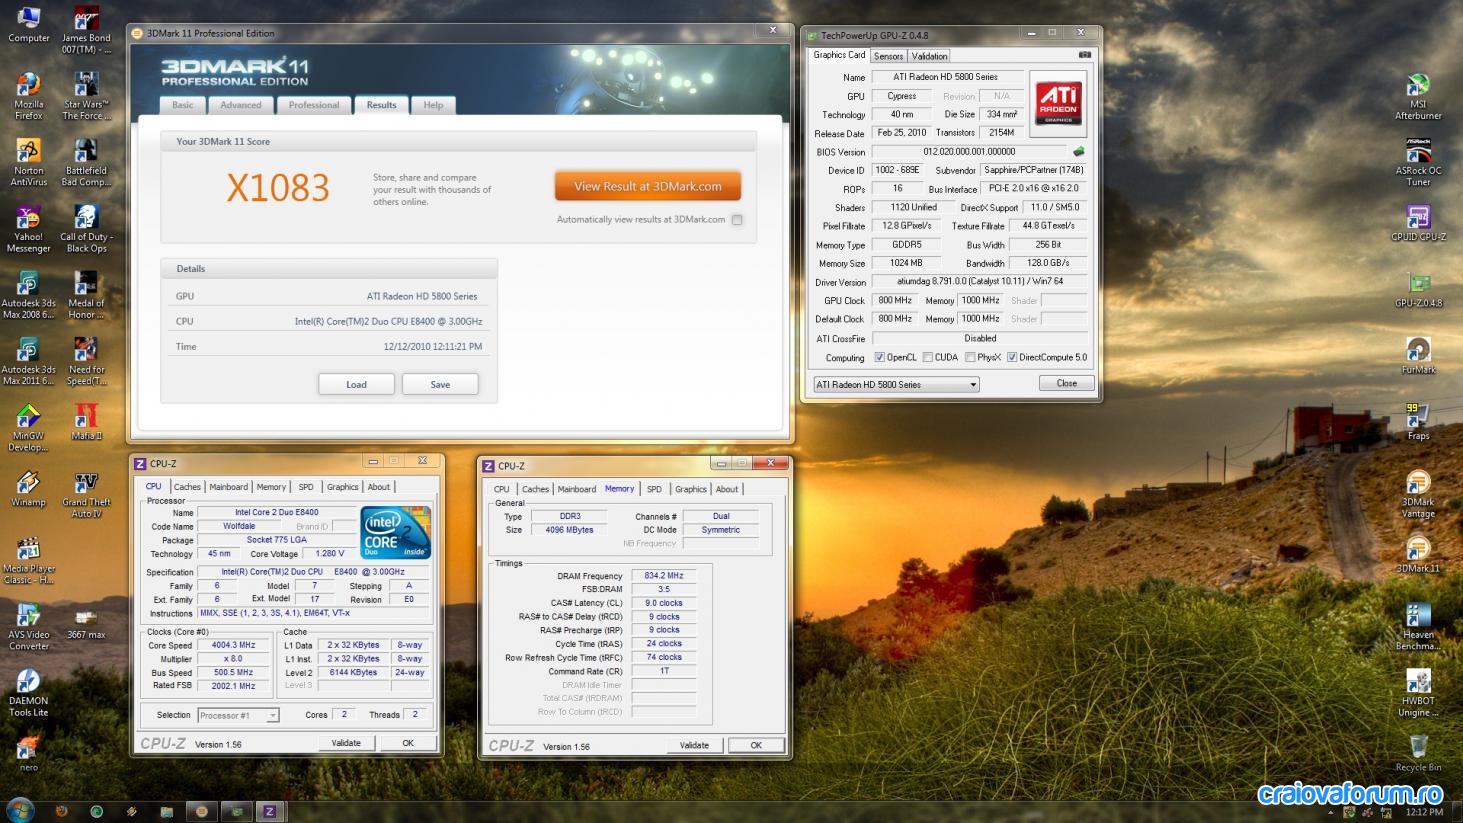Open DAEMON Tools Lite icon
Screen dimensions: 1463x823
tap(28, 693)
